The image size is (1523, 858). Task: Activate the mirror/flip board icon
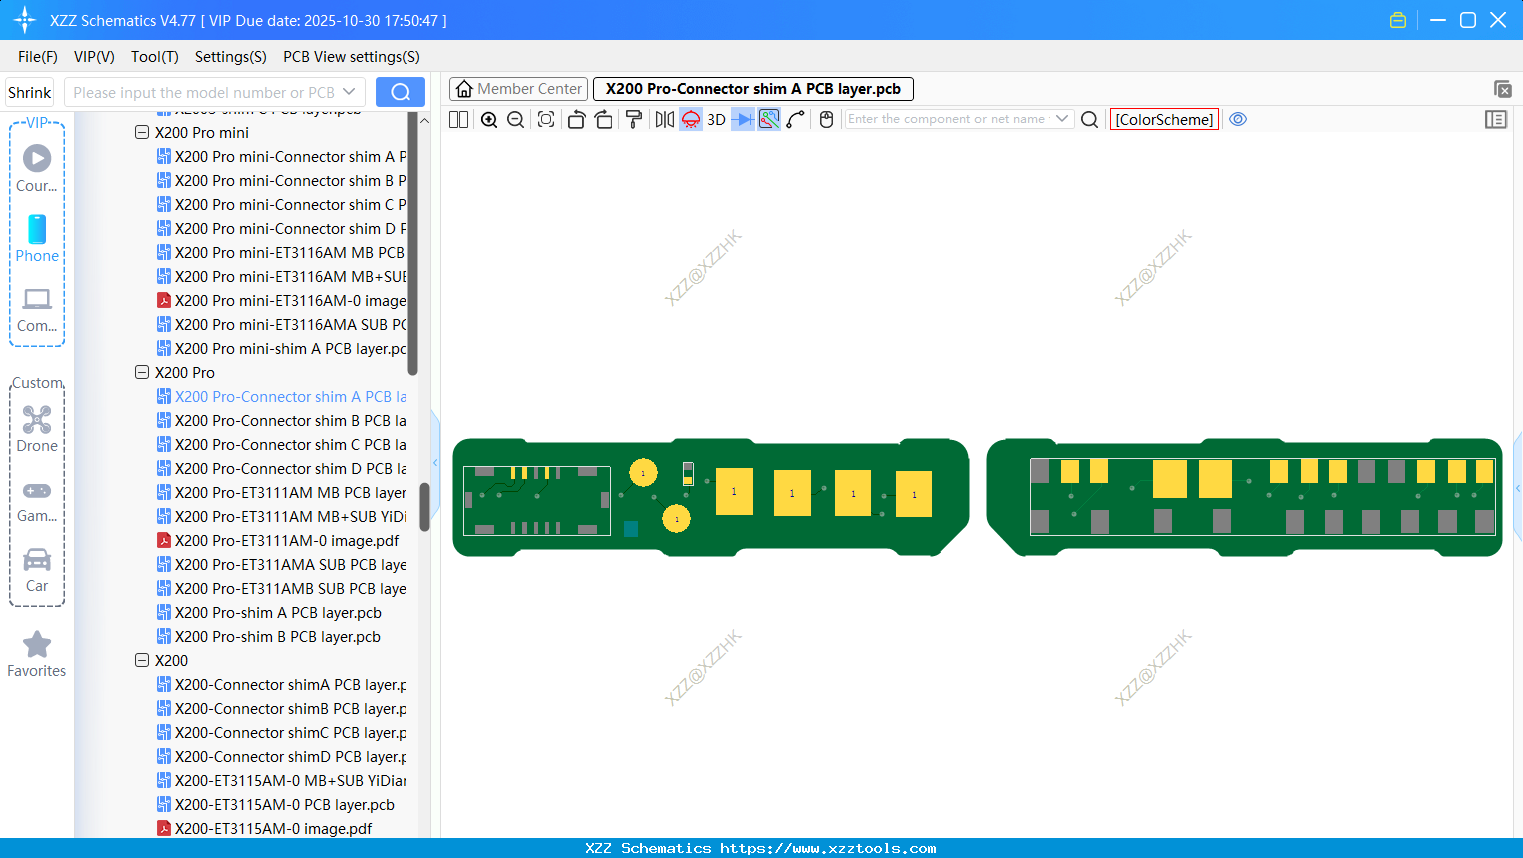pyautogui.click(x=664, y=119)
